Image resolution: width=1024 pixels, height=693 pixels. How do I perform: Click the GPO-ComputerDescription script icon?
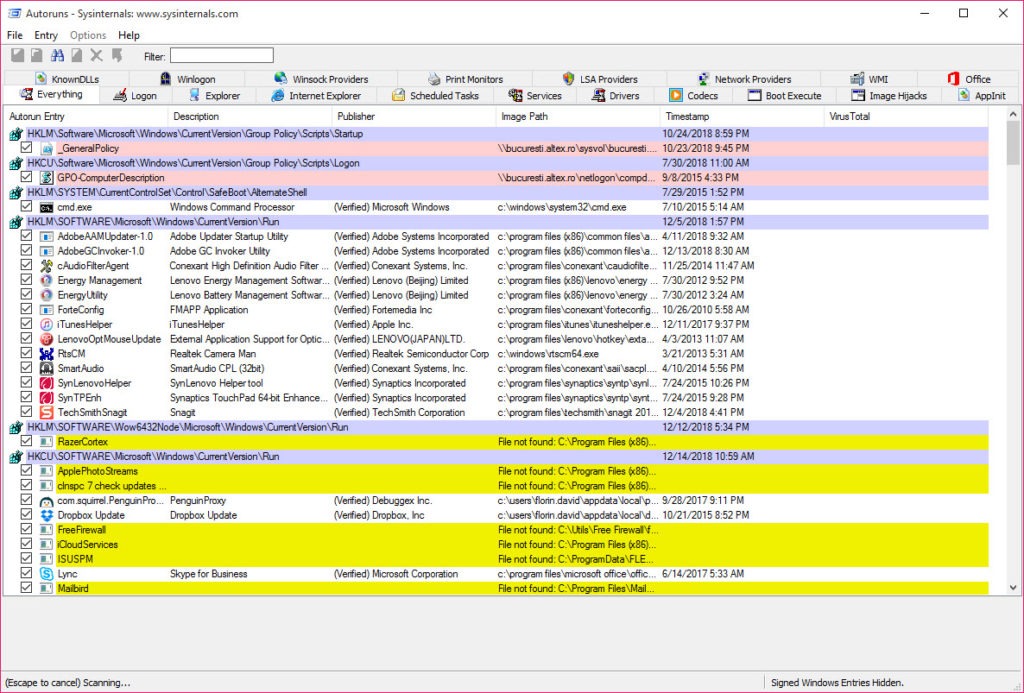pos(46,178)
